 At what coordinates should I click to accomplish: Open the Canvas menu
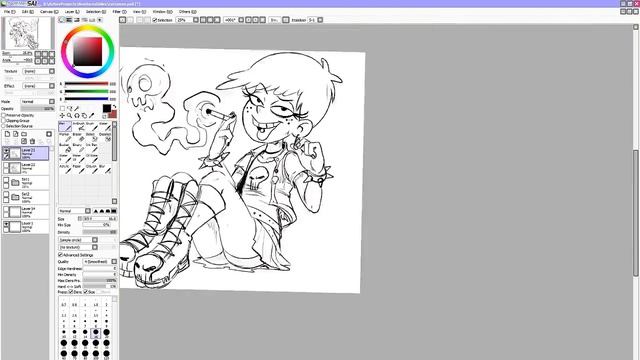pos(49,12)
